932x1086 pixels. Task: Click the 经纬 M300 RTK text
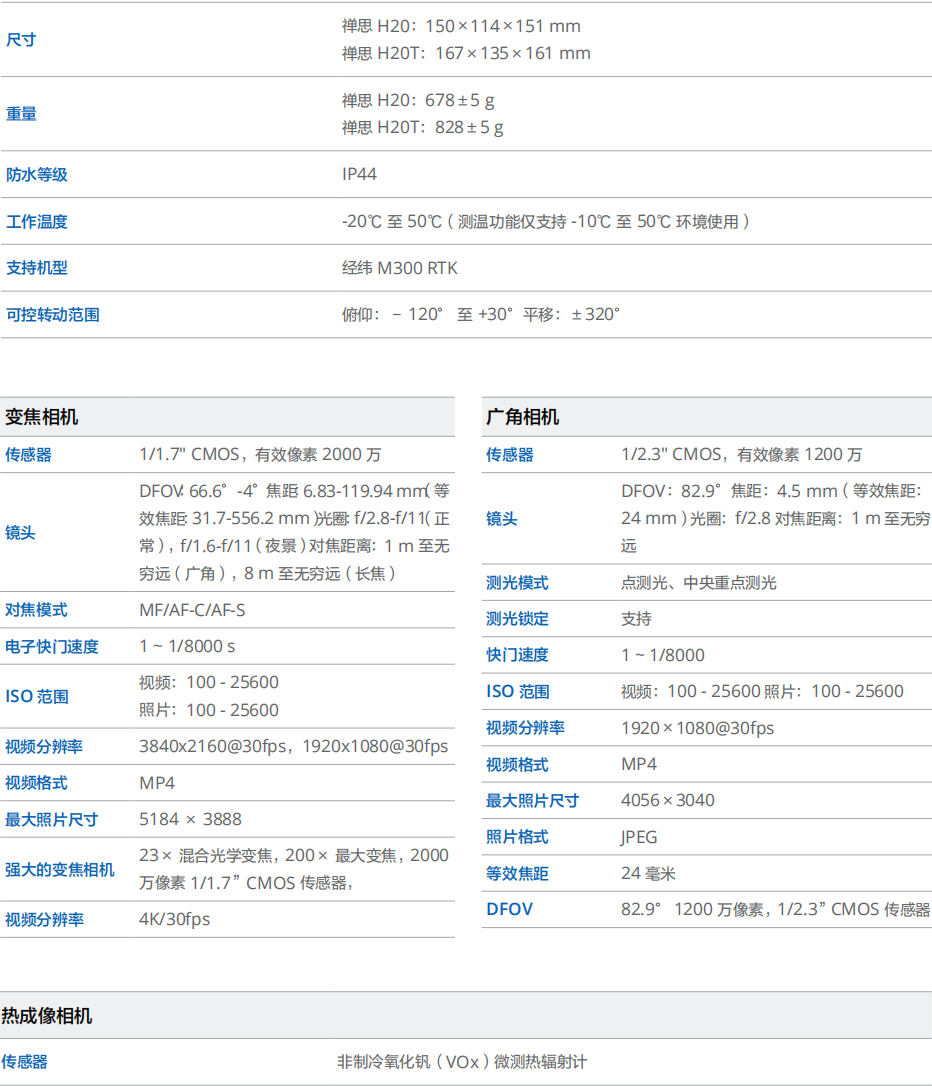tap(399, 268)
